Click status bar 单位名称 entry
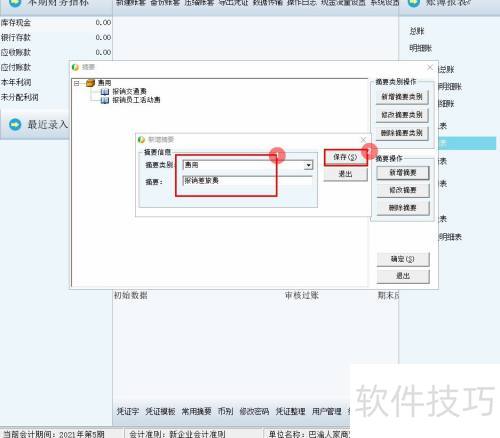 pyautogui.click(x=309, y=434)
